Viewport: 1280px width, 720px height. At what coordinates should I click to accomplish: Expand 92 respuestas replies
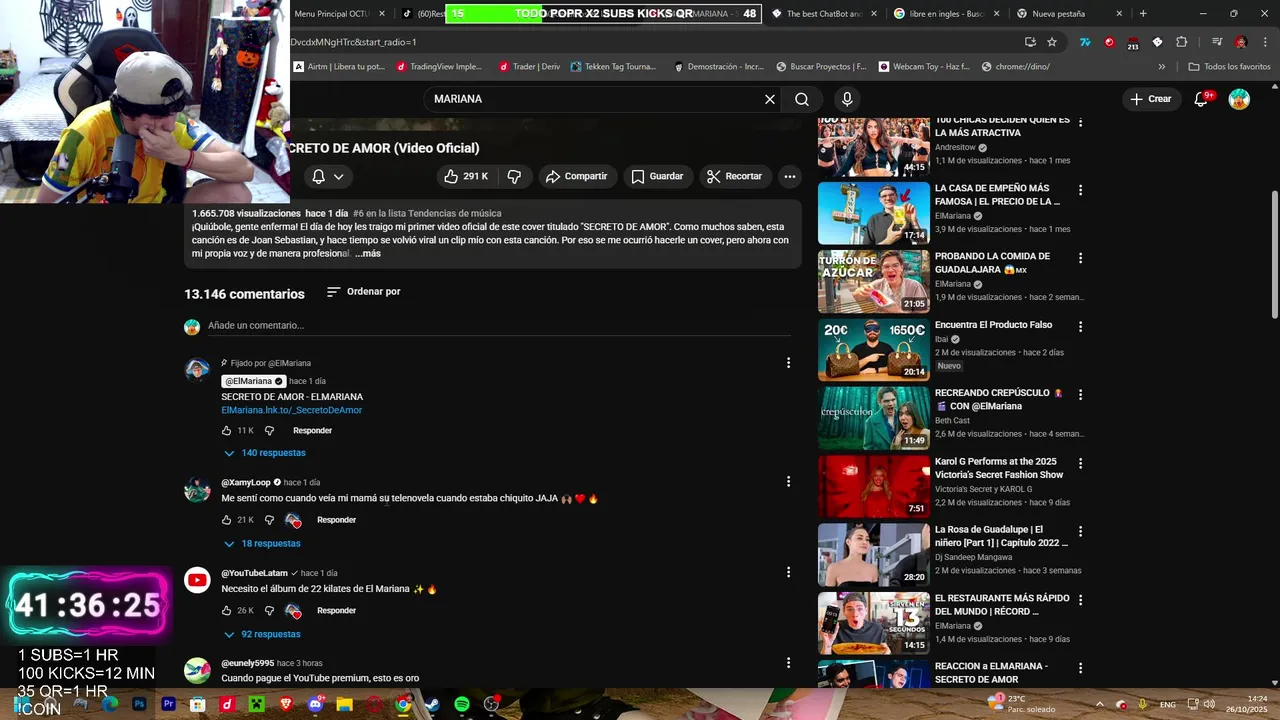pyautogui.click(x=262, y=635)
